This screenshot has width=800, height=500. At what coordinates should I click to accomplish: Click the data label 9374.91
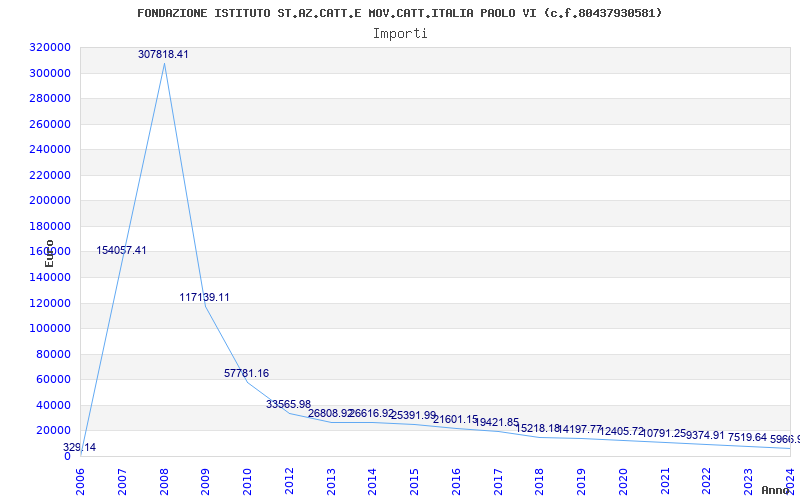706,435
